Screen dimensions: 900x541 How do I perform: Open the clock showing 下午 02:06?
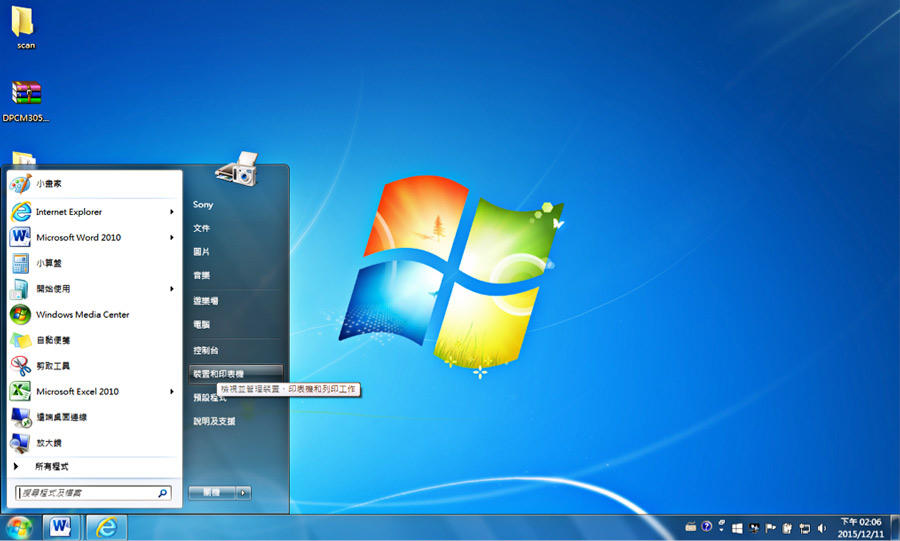[x=860, y=528]
